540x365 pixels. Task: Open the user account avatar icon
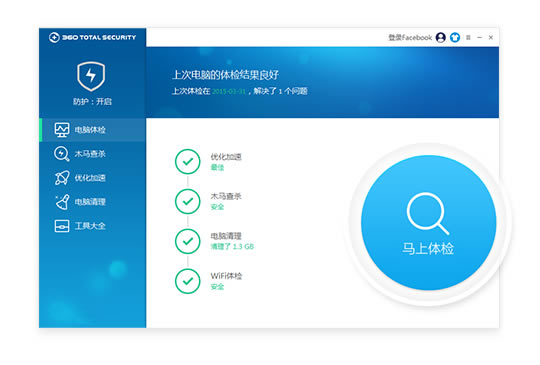click(441, 37)
